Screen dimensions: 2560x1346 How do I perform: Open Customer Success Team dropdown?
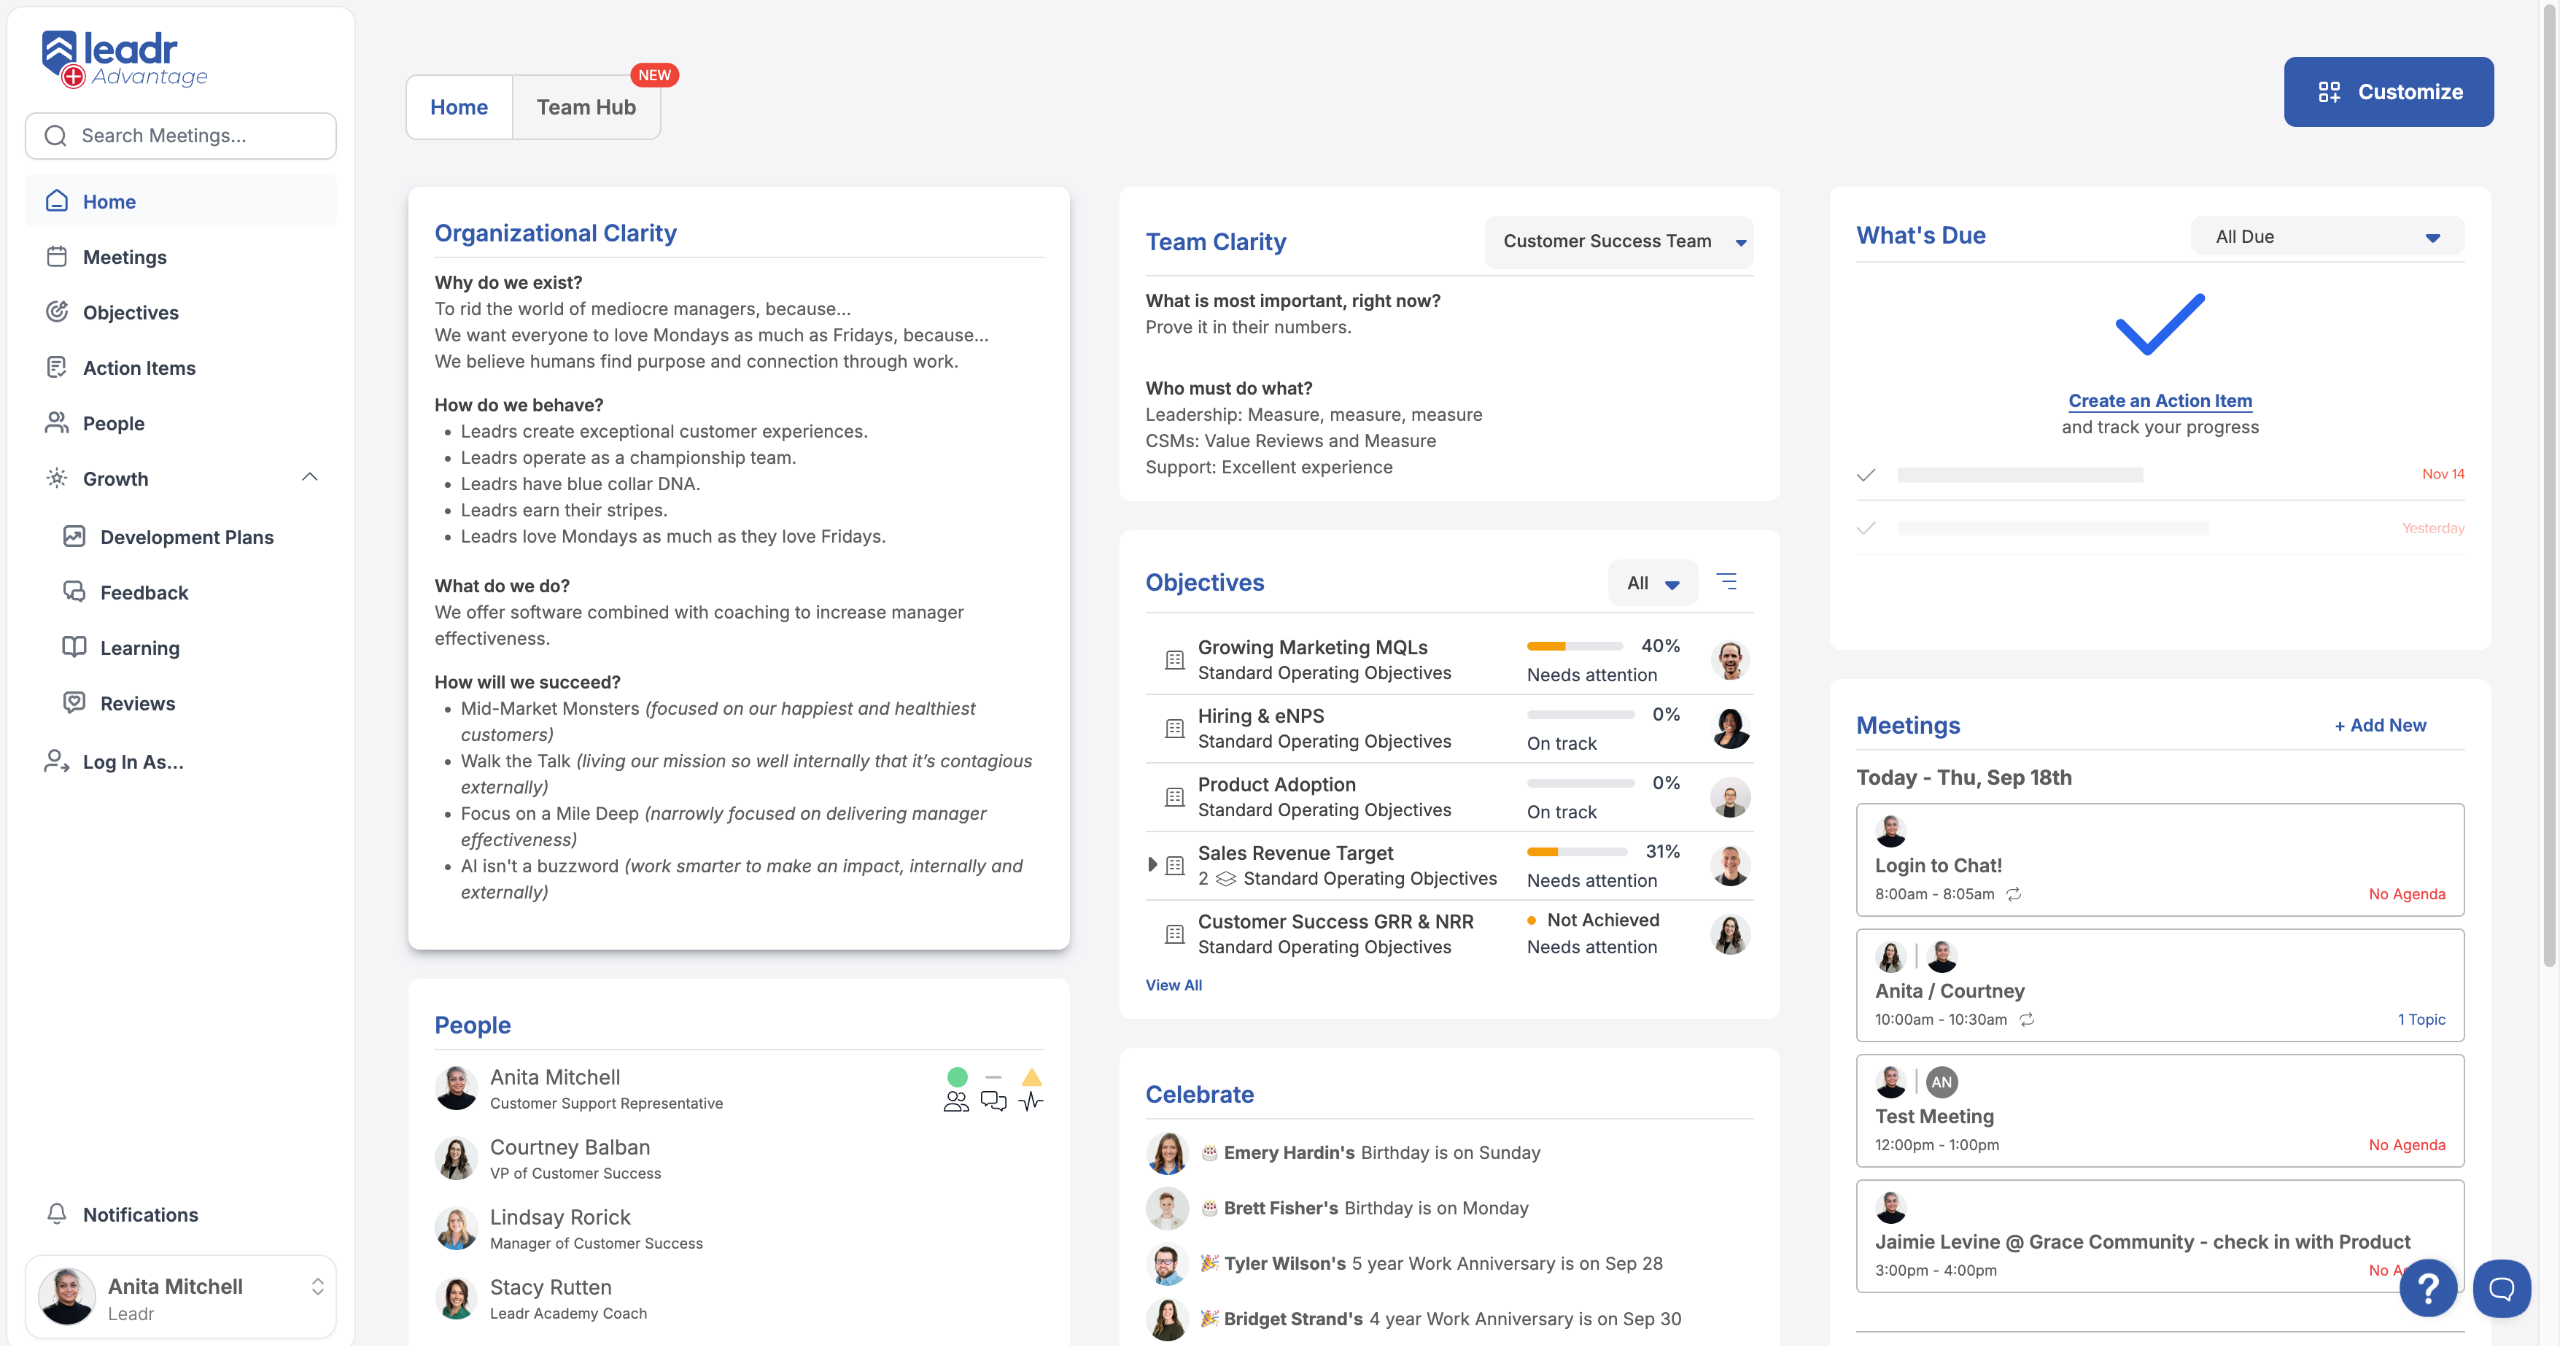point(1619,242)
